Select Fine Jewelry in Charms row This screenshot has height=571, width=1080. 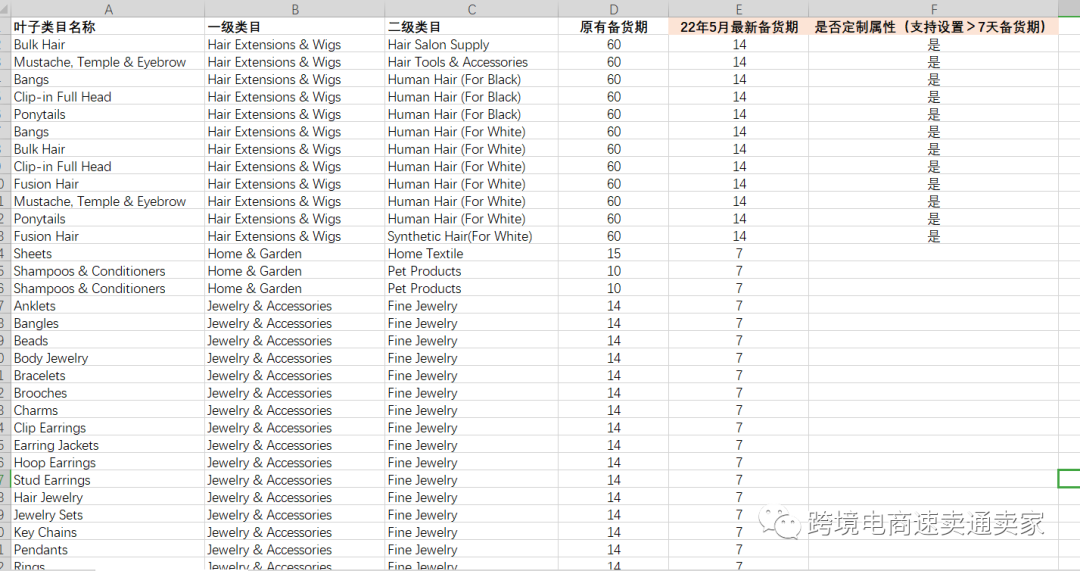point(471,411)
